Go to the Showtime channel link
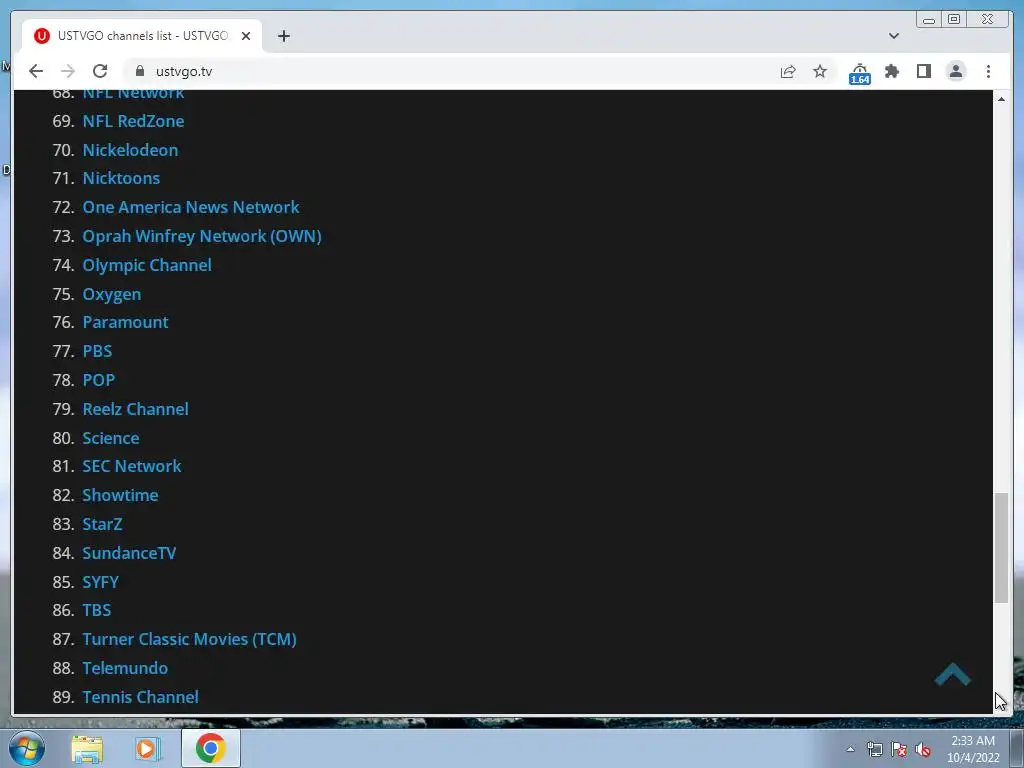 pos(120,495)
